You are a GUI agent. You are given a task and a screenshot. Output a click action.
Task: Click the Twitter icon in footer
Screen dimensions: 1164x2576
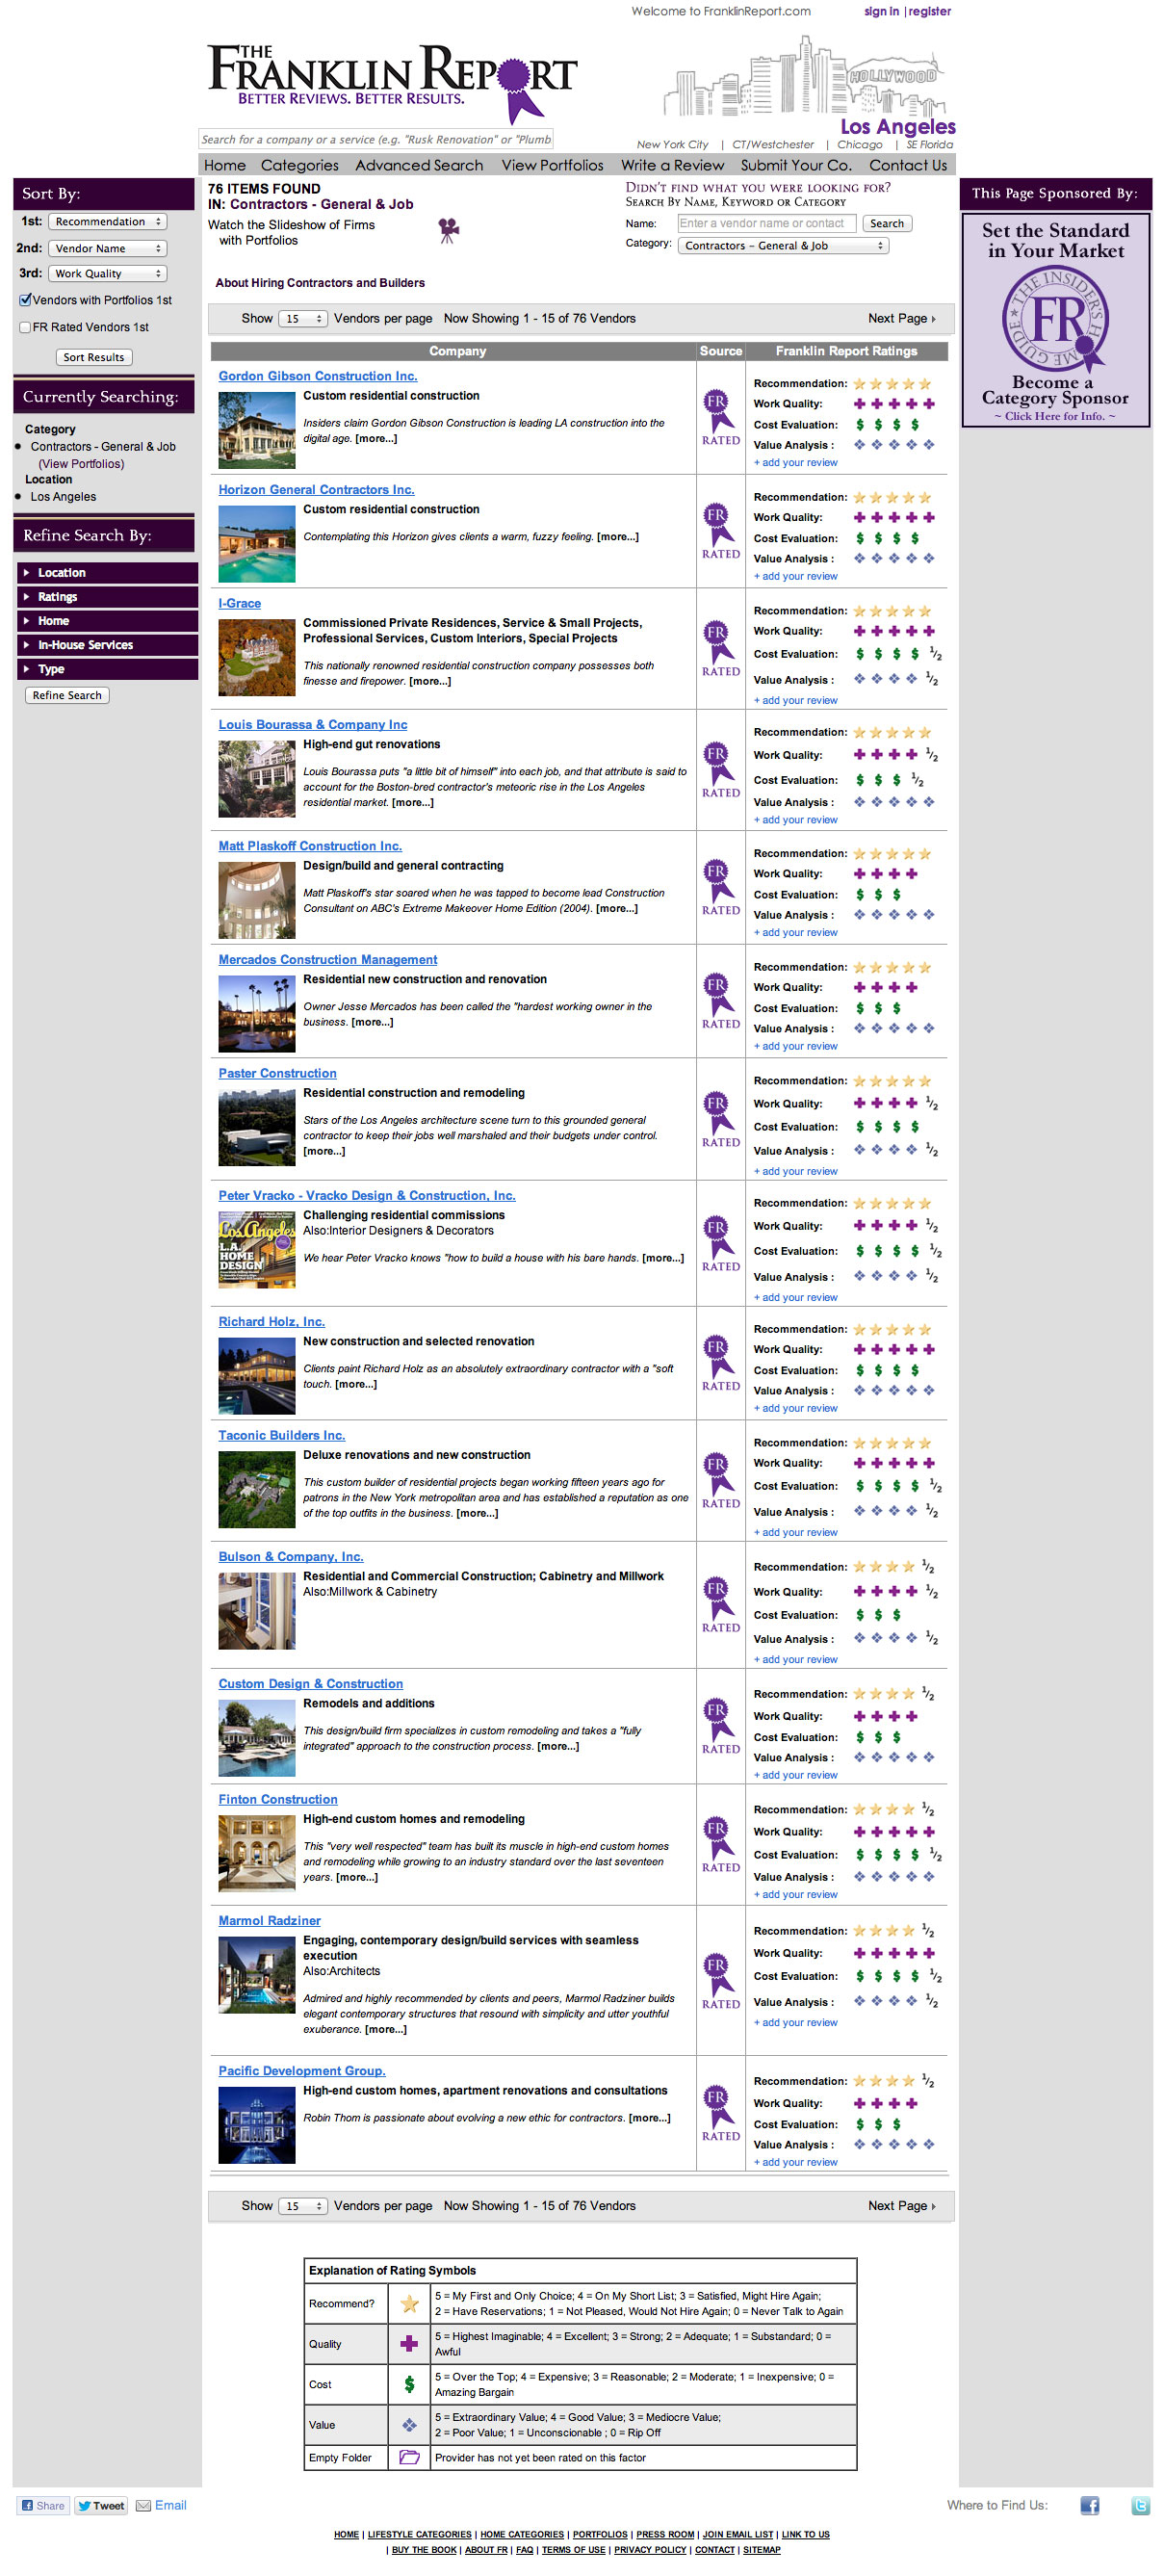1139,2504
